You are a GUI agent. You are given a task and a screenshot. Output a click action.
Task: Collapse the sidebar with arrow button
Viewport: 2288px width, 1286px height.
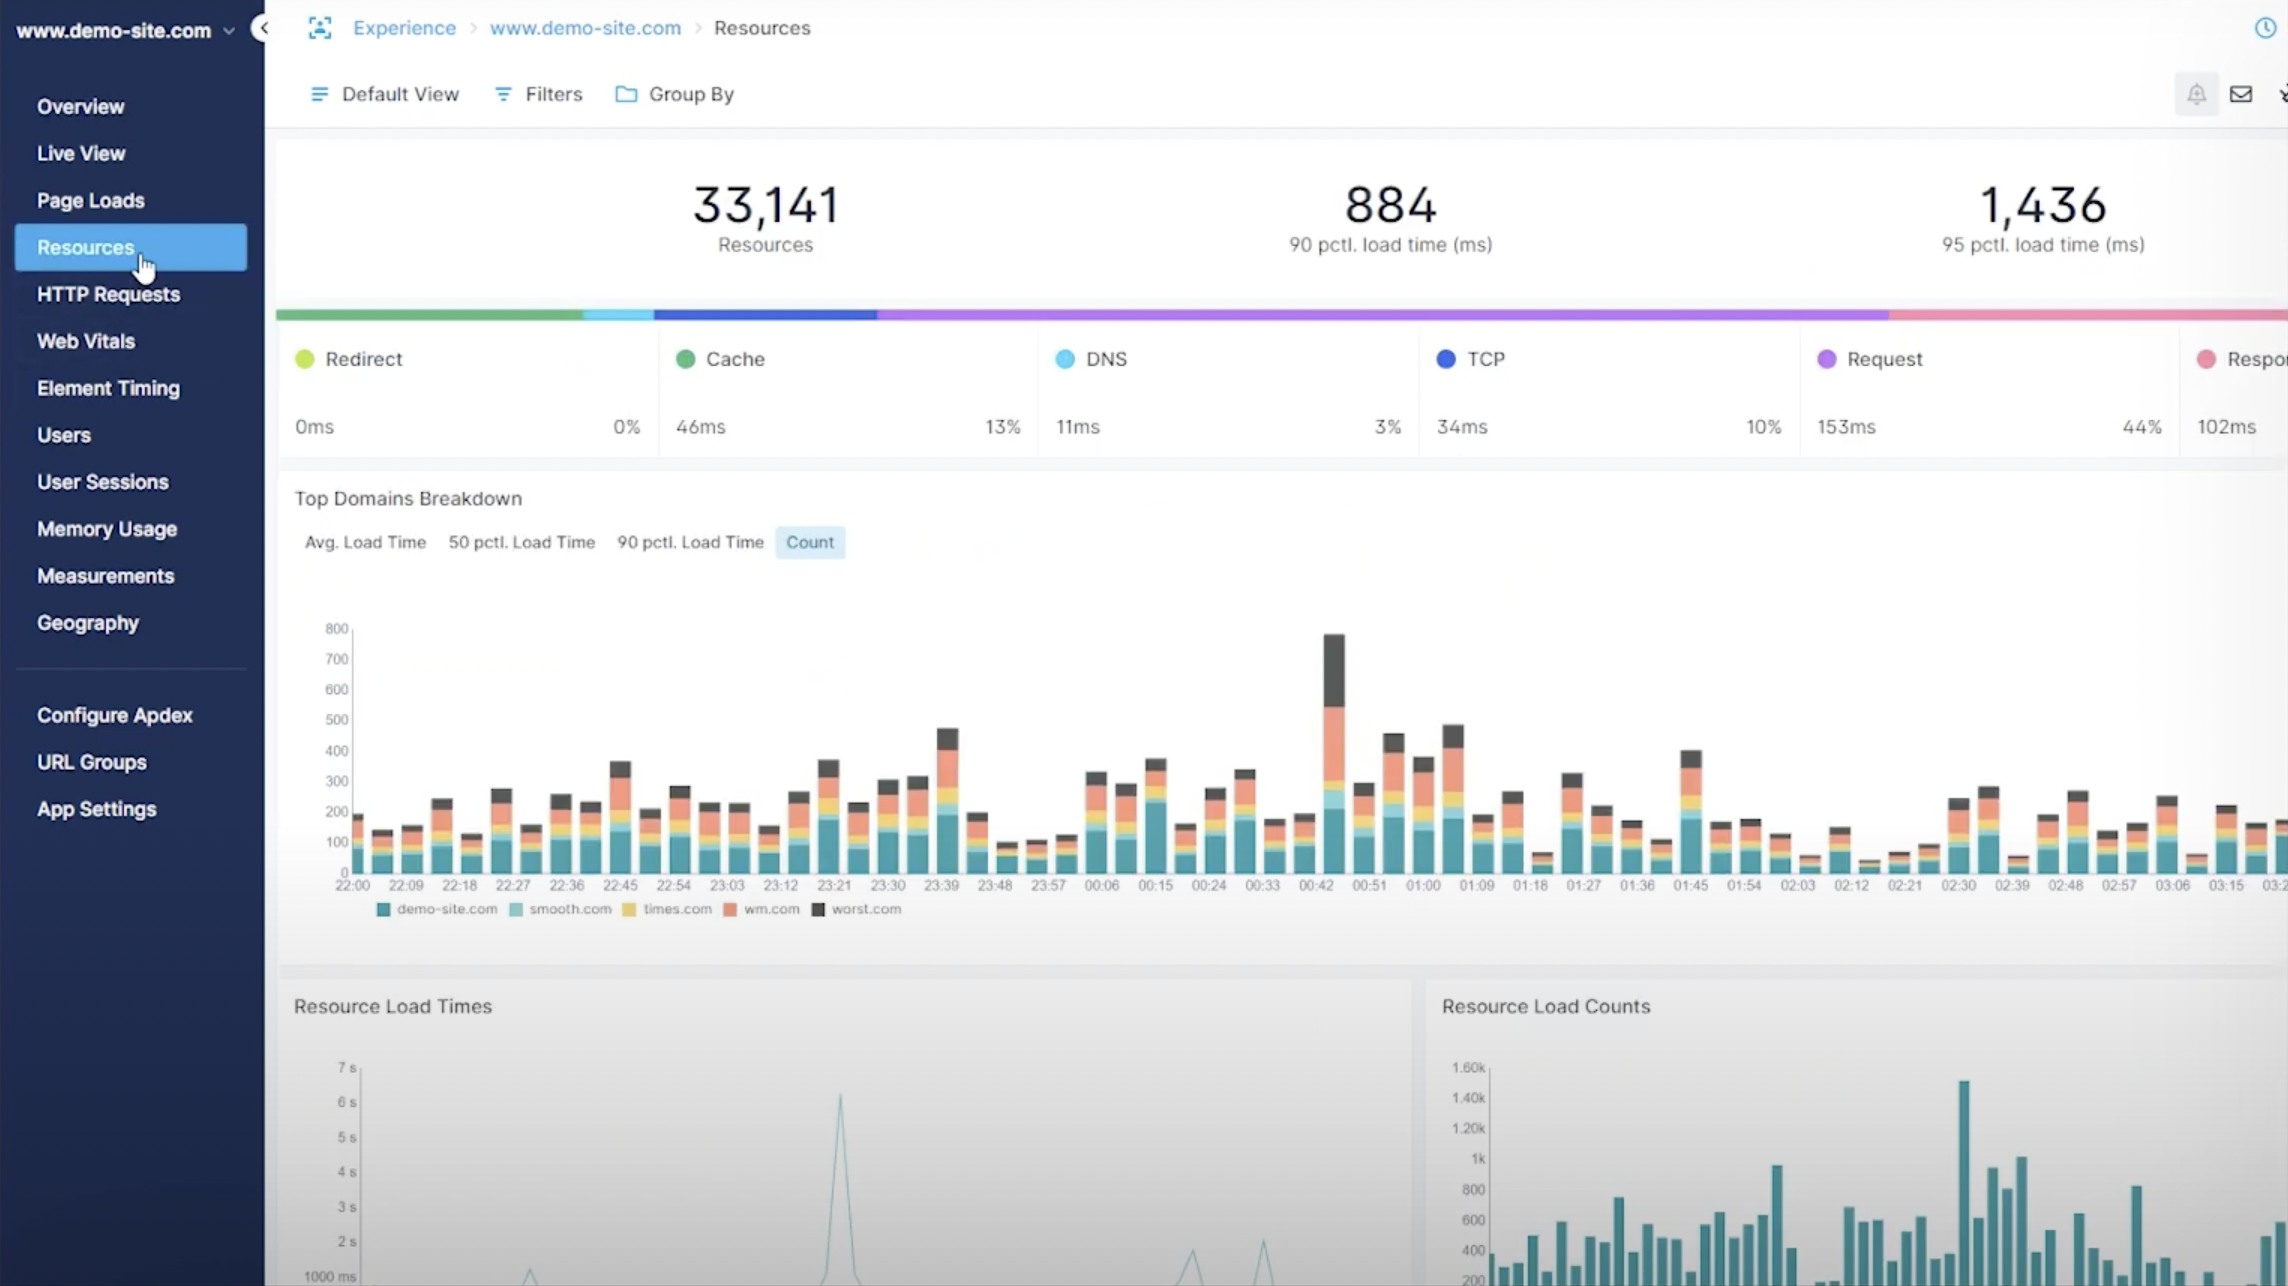click(x=262, y=28)
